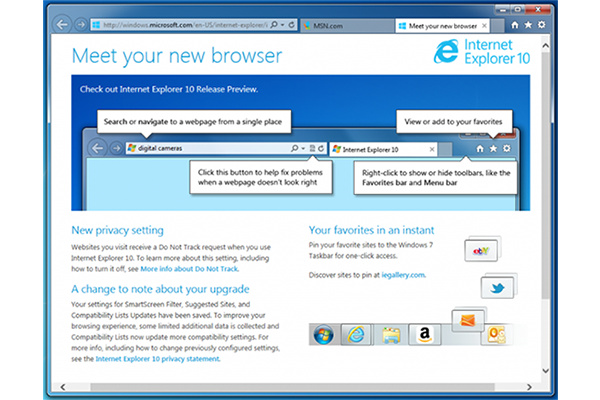Open the Home page via house icon
The image size is (600, 400).
[x=515, y=25]
